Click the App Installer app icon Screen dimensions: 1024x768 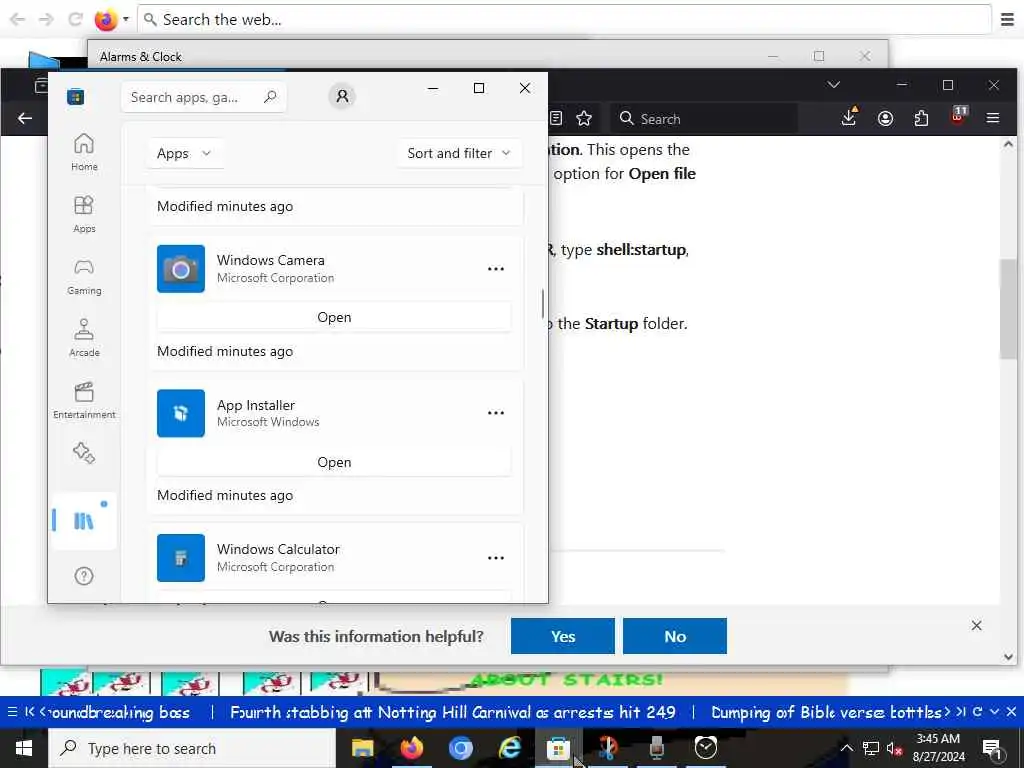(181, 413)
